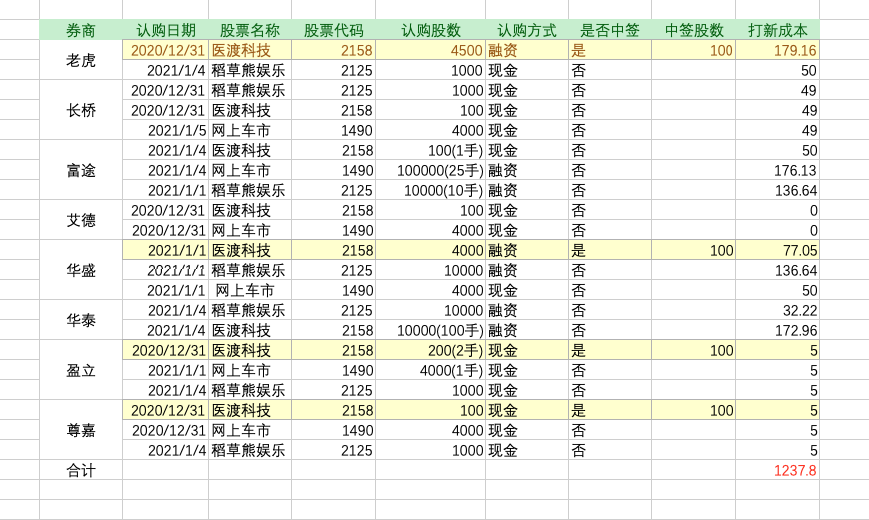Image resolution: width=869 pixels, height=520 pixels.
Task: Click the 是否中签 header cell
Action: point(609,30)
